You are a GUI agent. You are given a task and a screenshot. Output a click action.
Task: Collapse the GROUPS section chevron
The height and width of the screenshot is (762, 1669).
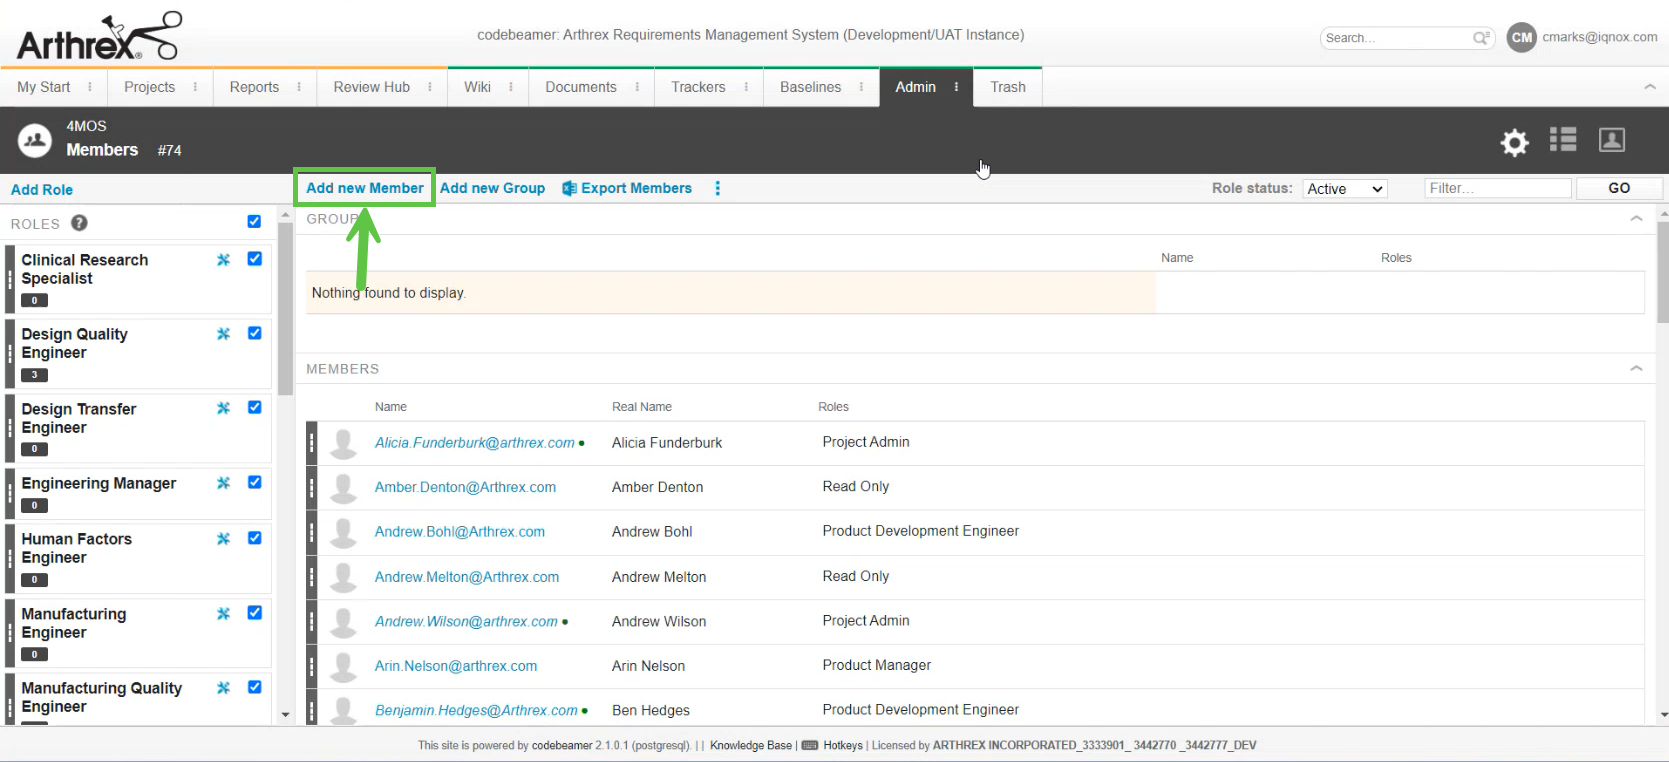(x=1636, y=218)
